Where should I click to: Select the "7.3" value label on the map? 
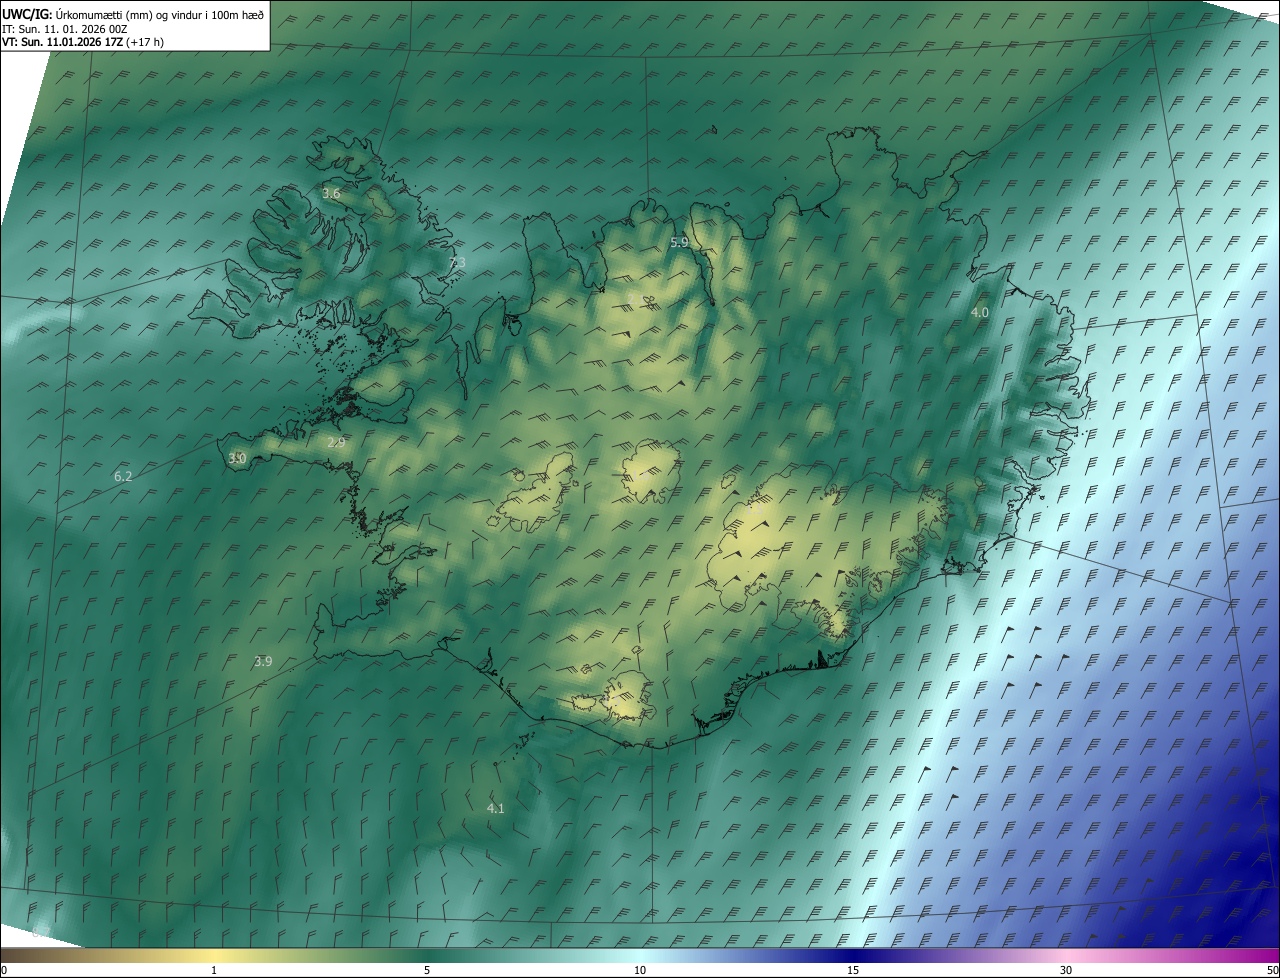458,263
